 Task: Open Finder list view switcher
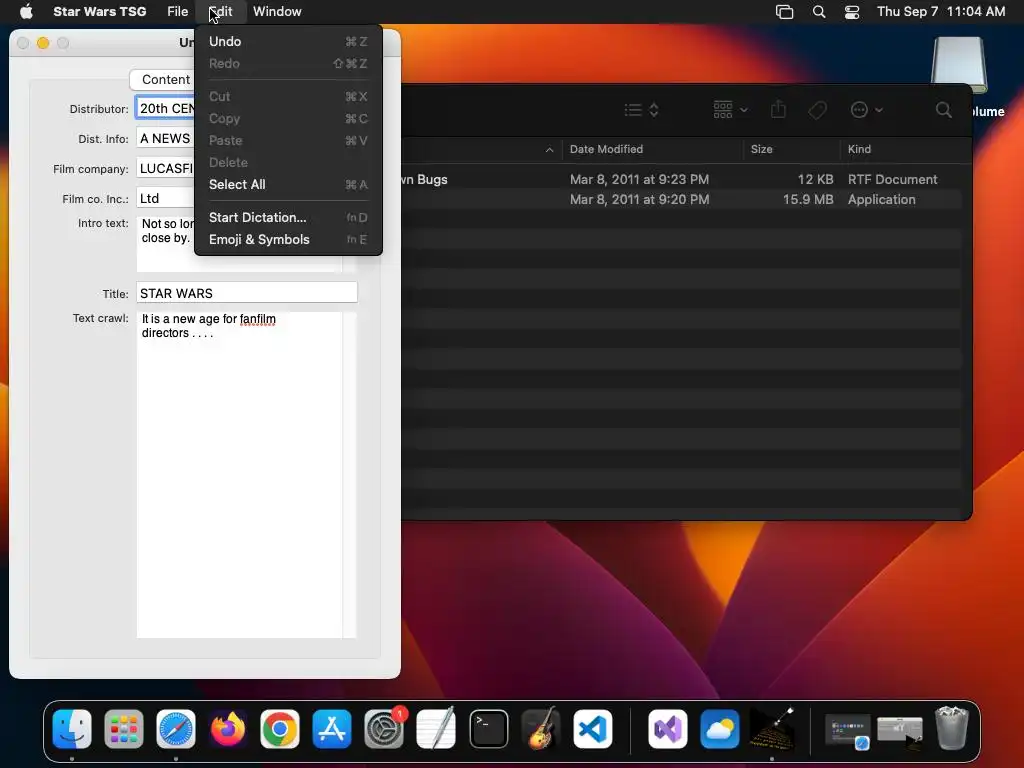click(x=641, y=110)
